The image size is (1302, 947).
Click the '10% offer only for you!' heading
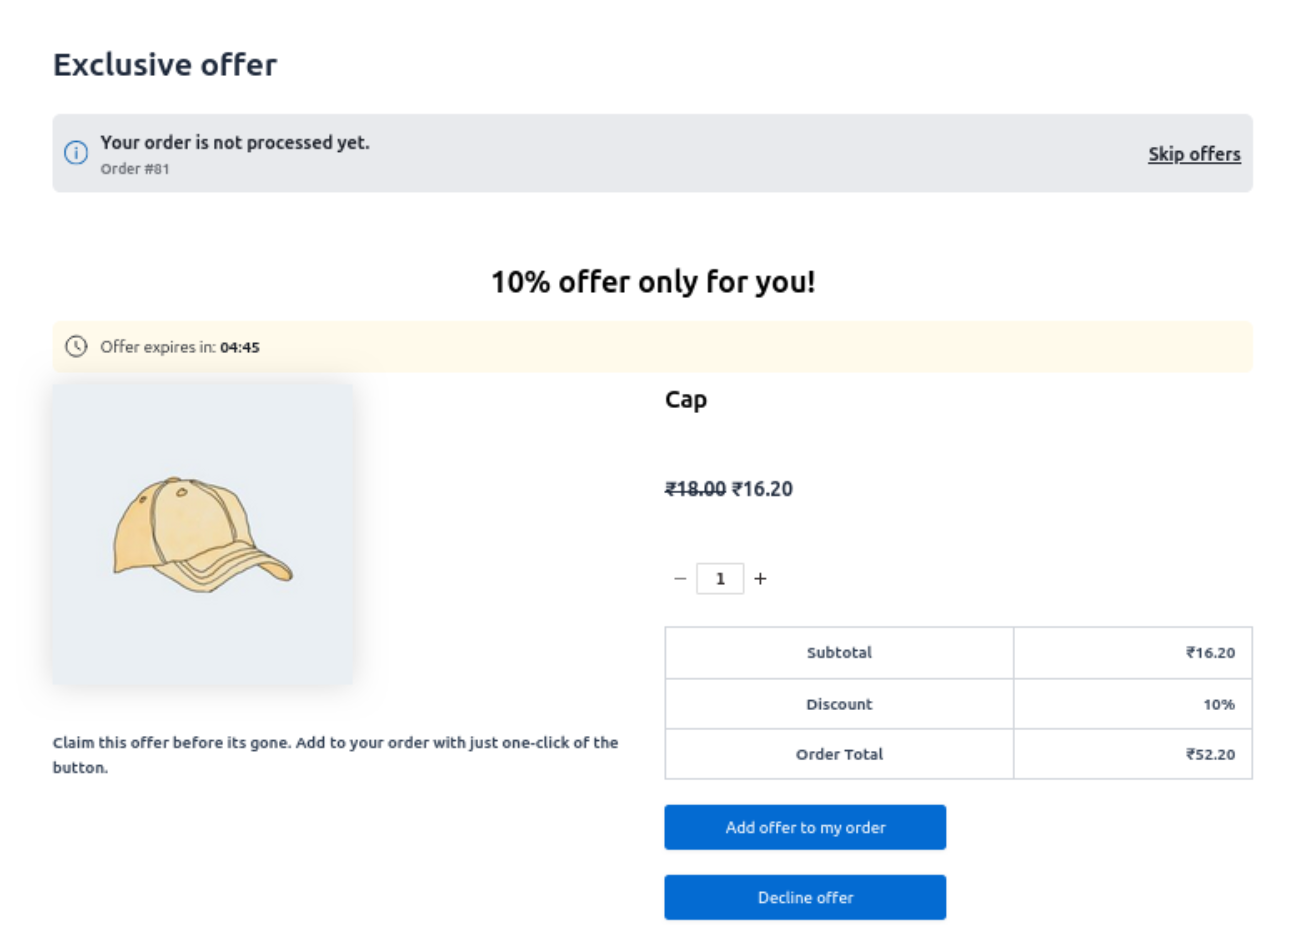click(x=653, y=282)
